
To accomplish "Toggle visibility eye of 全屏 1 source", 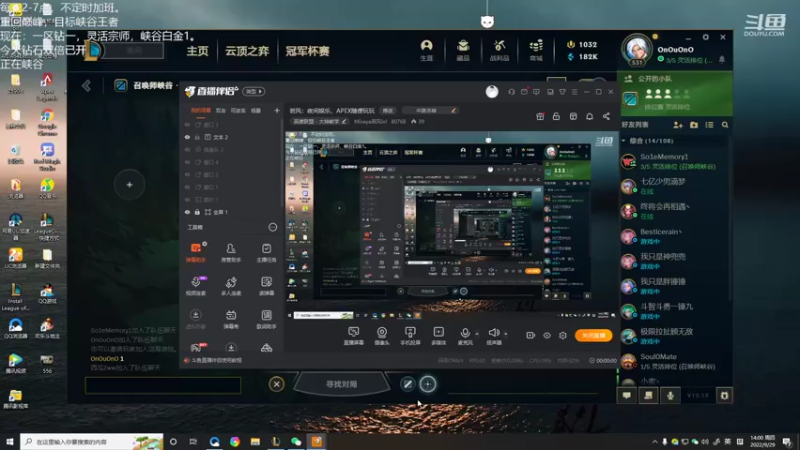I will (x=187, y=212).
